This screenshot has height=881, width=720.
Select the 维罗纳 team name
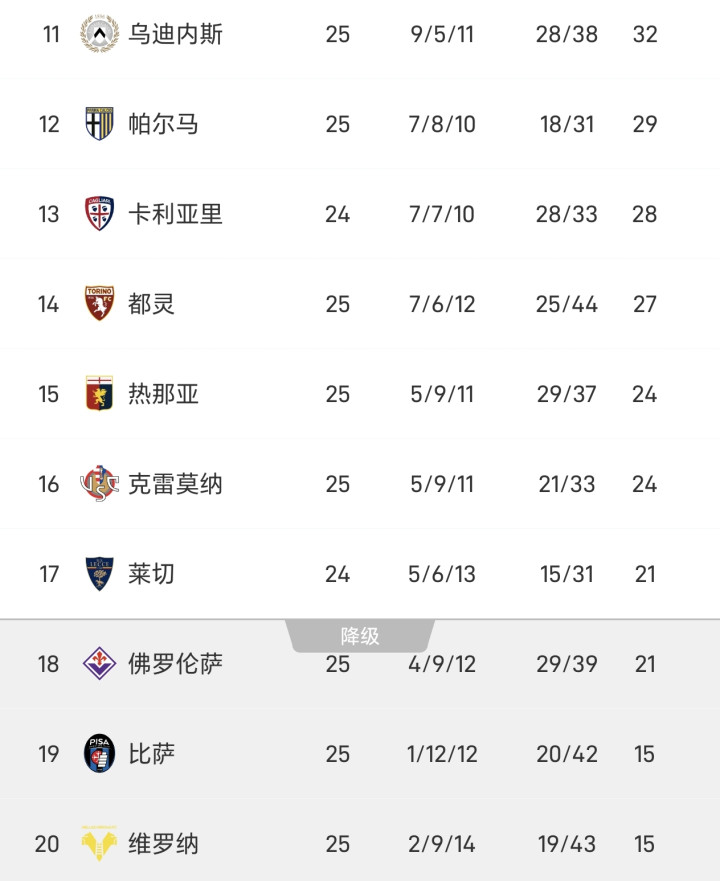pos(163,844)
